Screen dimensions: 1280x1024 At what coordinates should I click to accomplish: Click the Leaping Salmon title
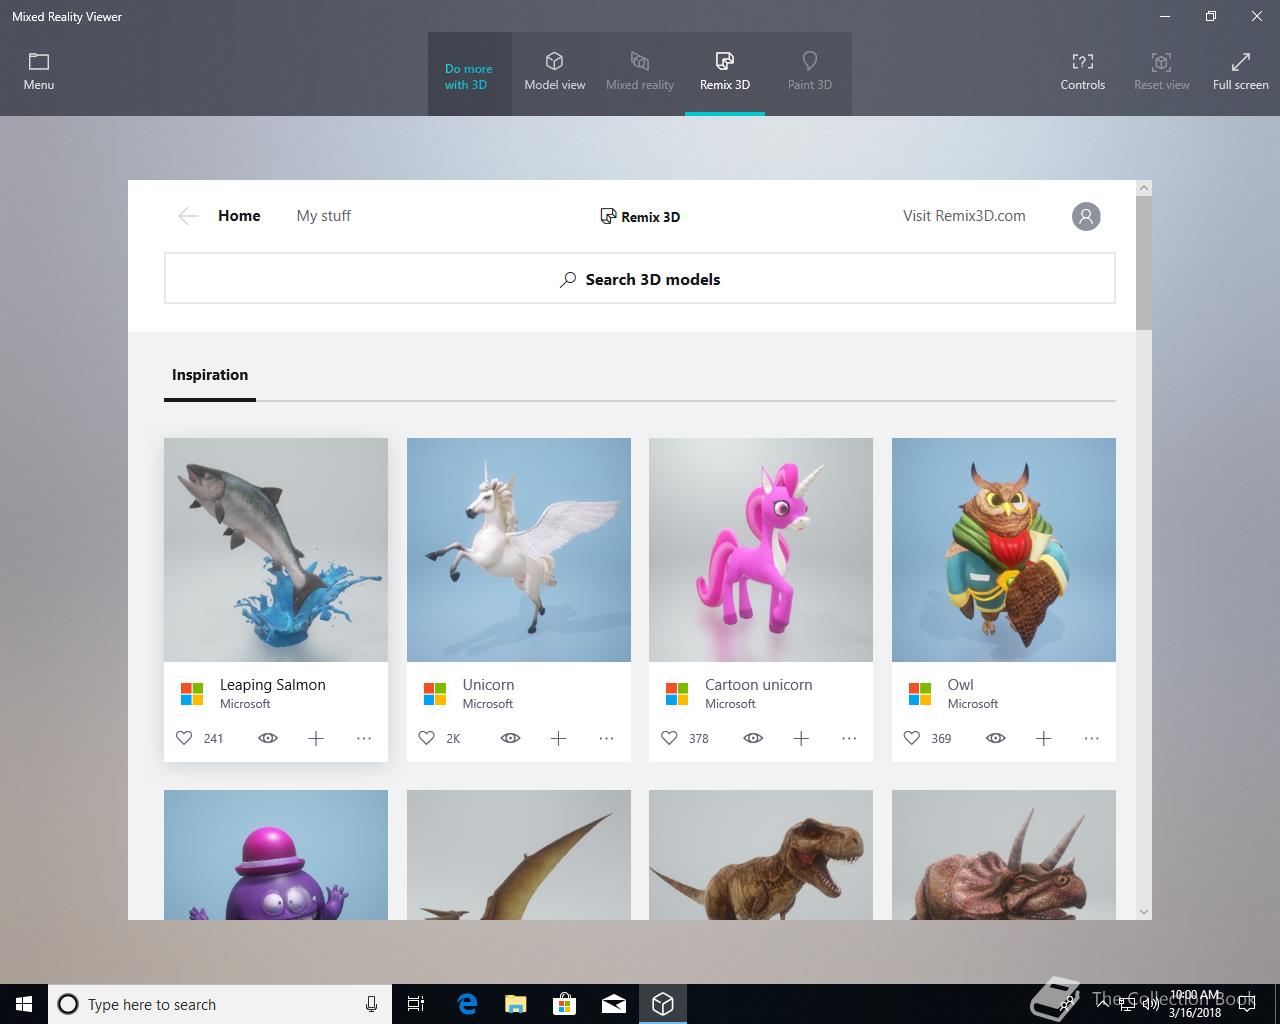coord(273,685)
